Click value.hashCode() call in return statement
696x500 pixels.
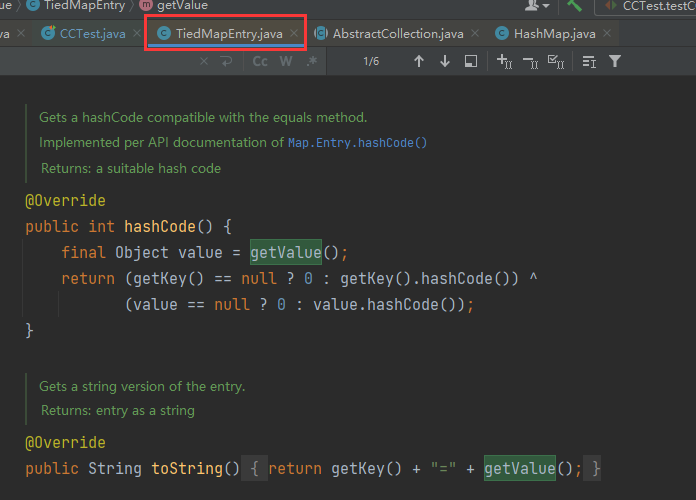(x=384, y=305)
